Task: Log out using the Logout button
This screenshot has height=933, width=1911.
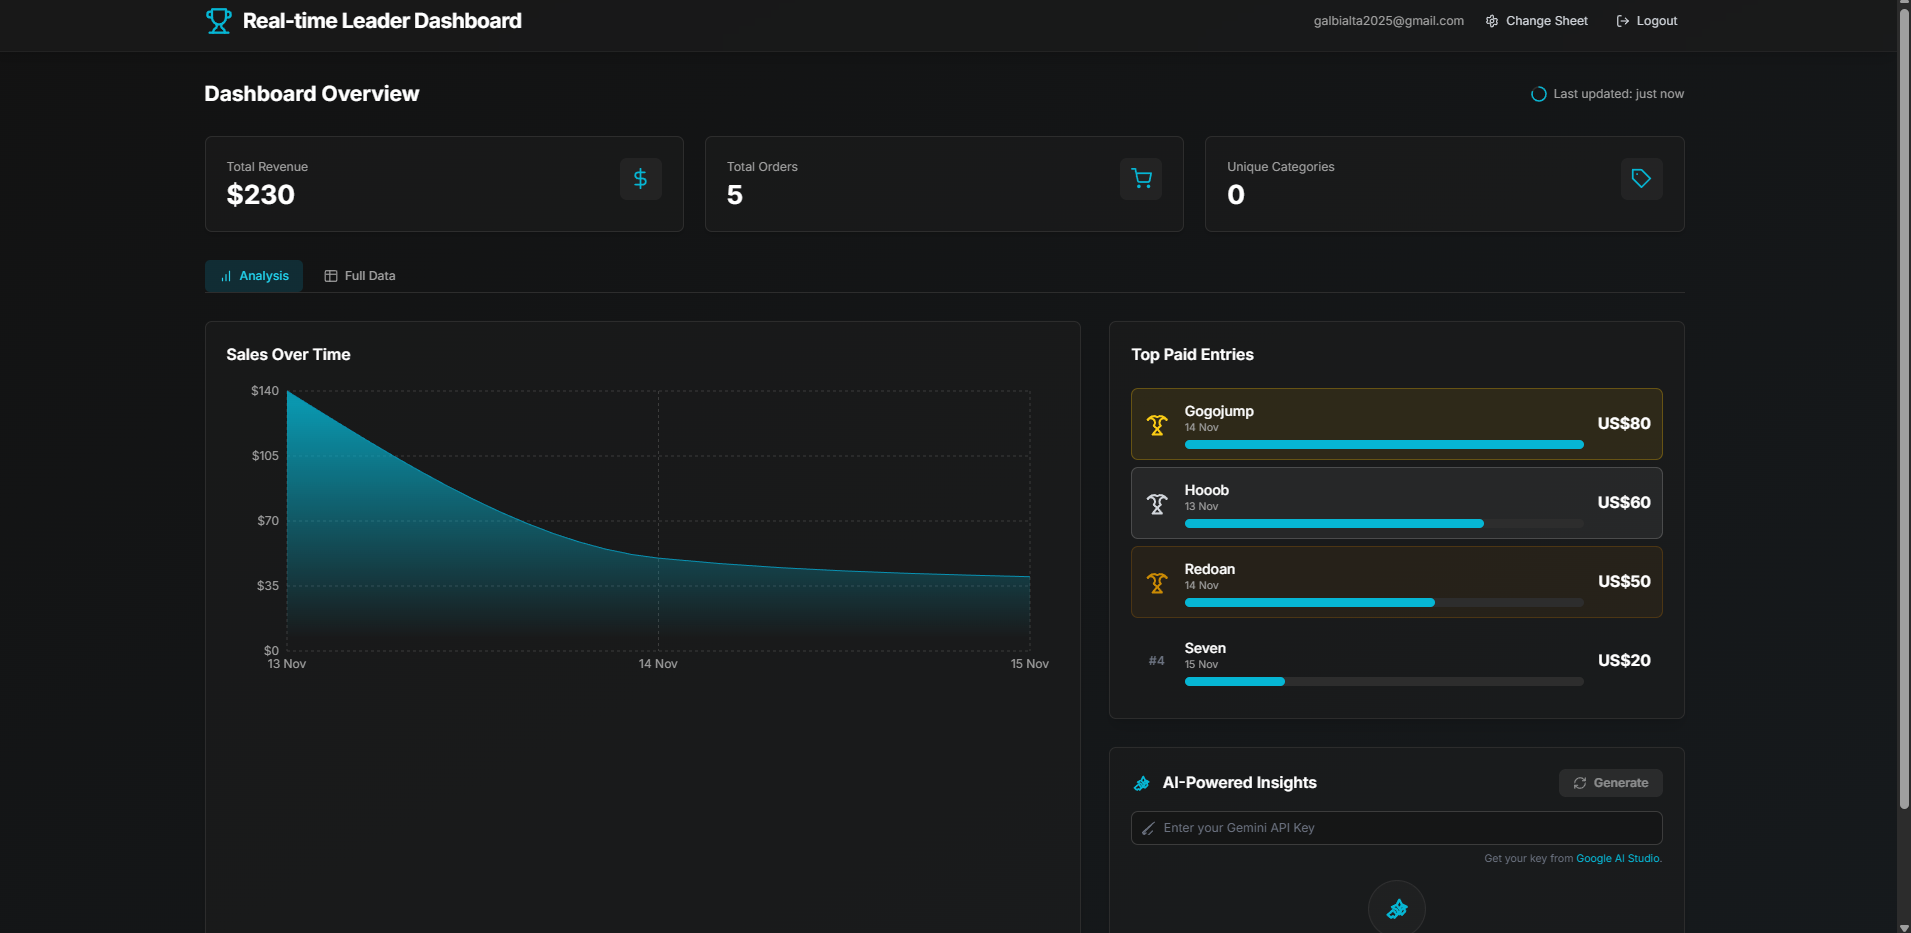Action: (x=1646, y=21)
